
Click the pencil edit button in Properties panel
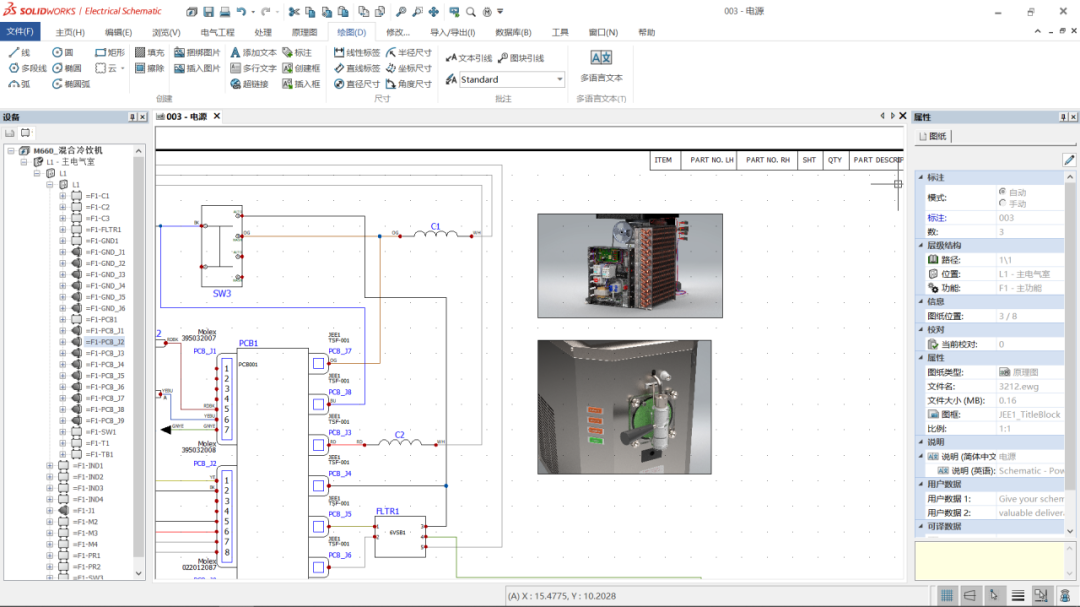[1068, 158]
